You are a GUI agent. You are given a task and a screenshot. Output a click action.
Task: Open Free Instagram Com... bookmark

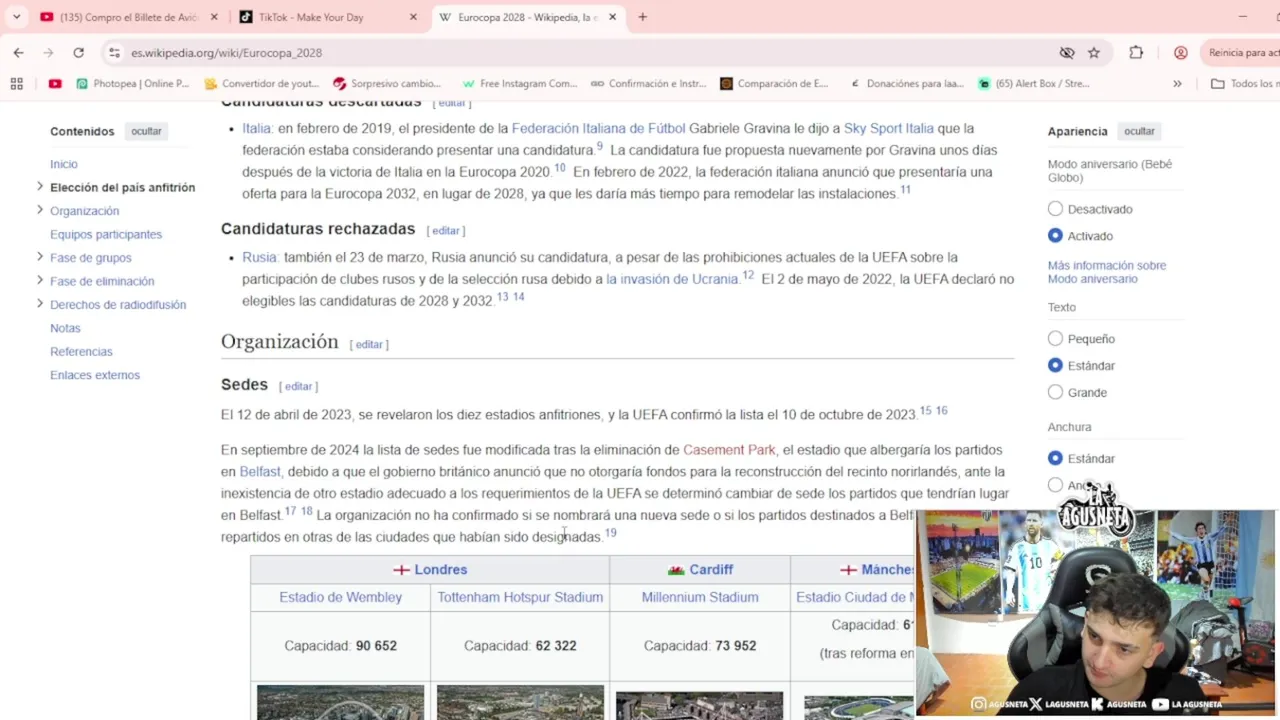pos(520,84)
